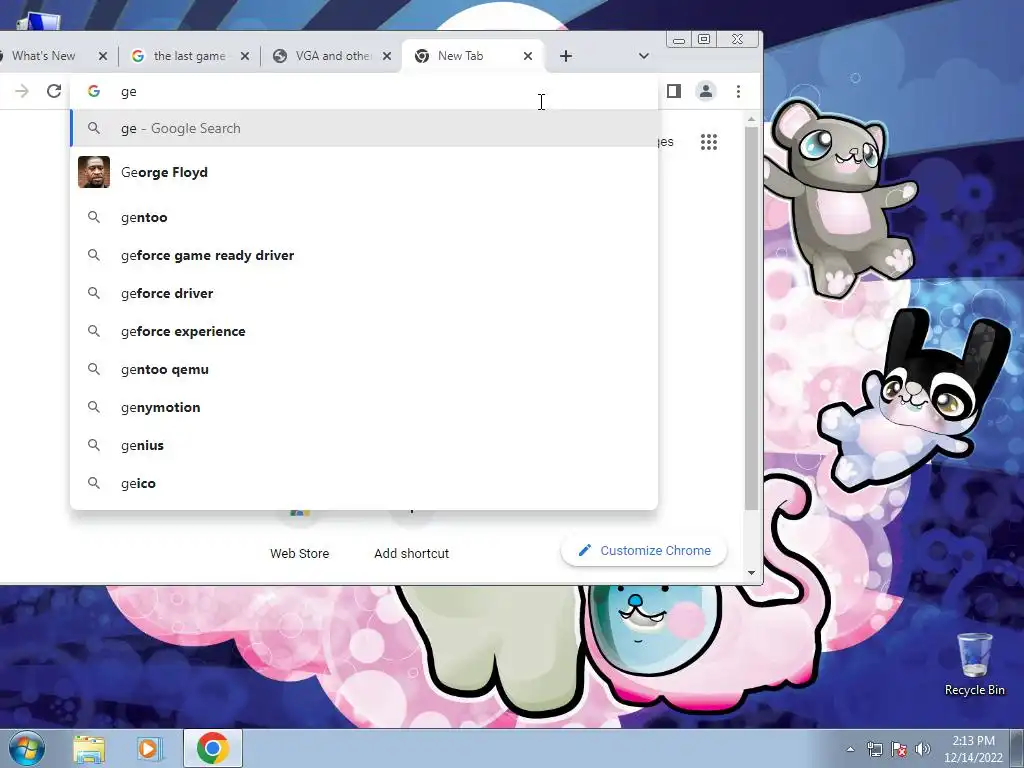The width and height of the screenshot is (1024, 768).
Task: Click the page scrollbar down arrow
Action: [x=751, y=573]
